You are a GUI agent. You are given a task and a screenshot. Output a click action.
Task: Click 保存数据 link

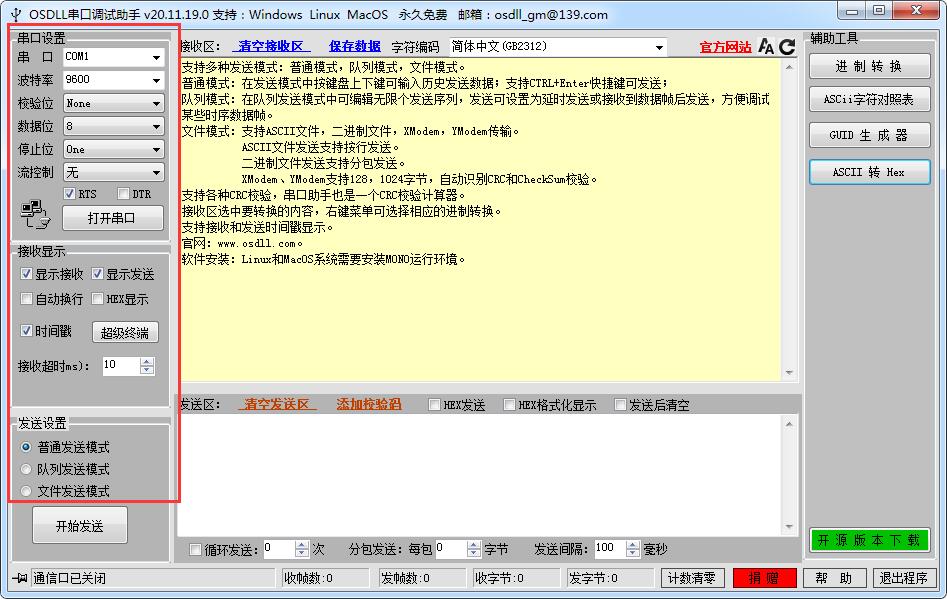click(355, 46)
